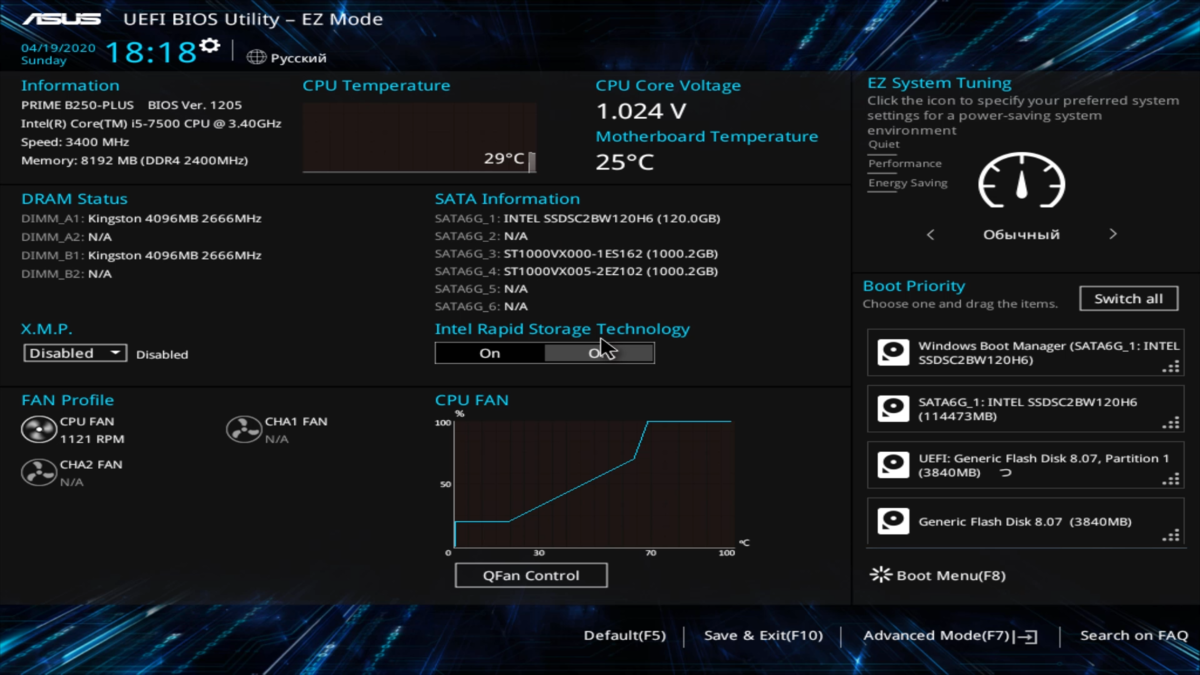Click disk icon of Generic Flash Disk 8.07 (3840MB) entry

click(893, 521)
